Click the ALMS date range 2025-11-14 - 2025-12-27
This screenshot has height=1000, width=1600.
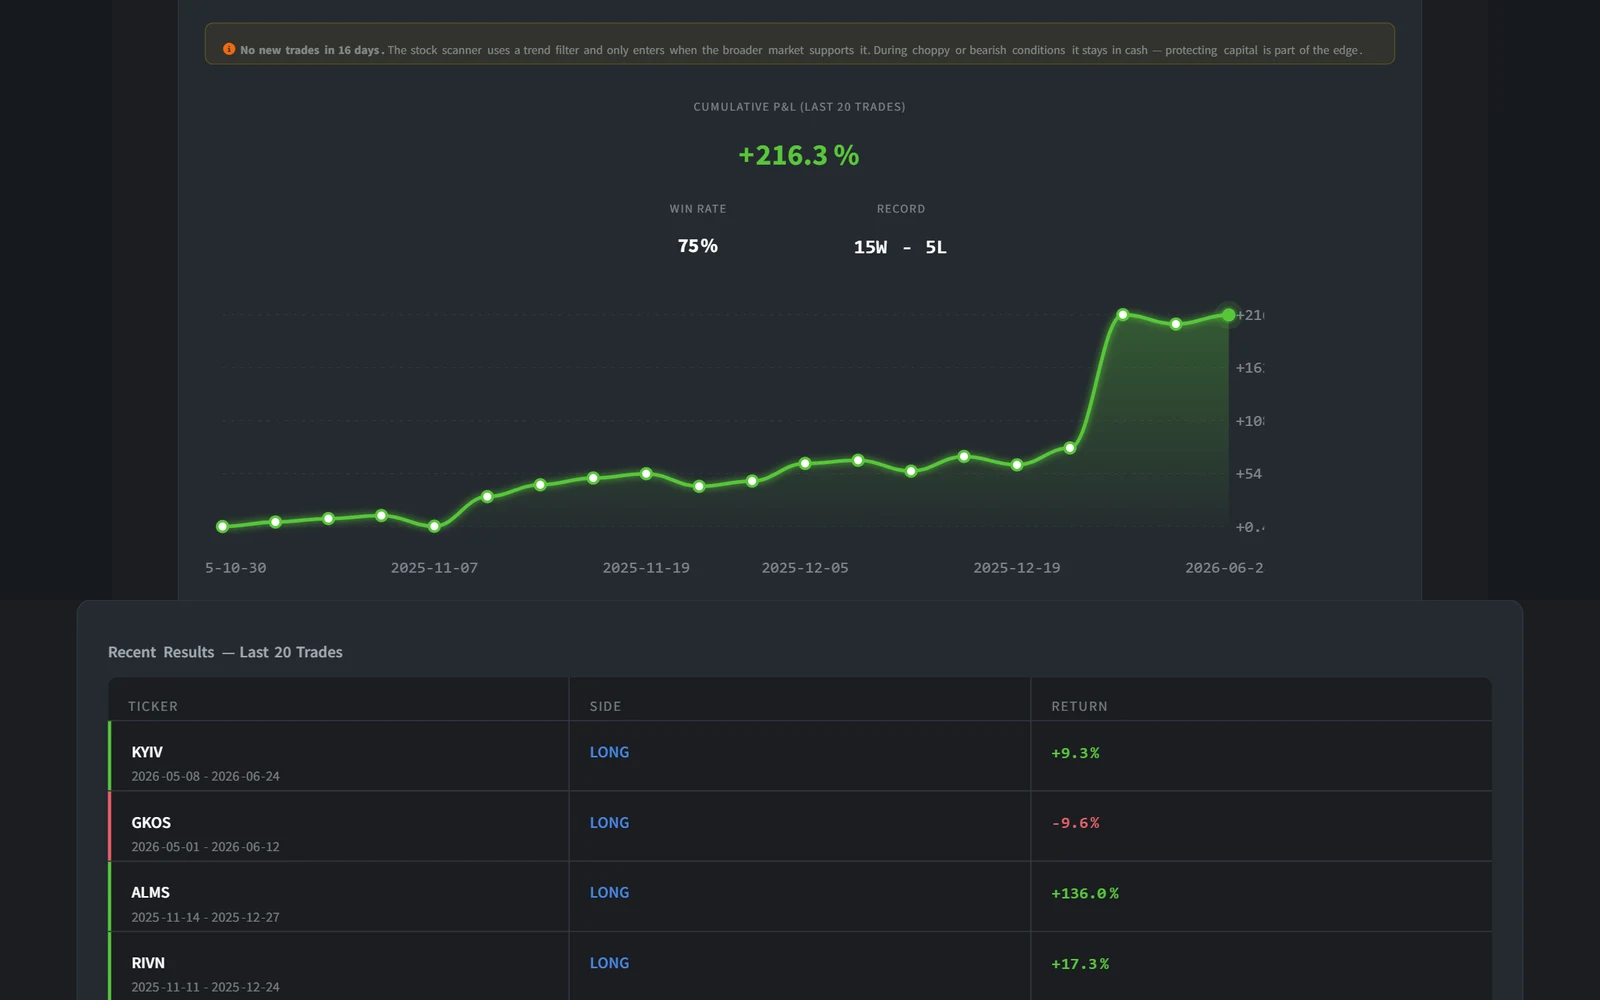205,917
